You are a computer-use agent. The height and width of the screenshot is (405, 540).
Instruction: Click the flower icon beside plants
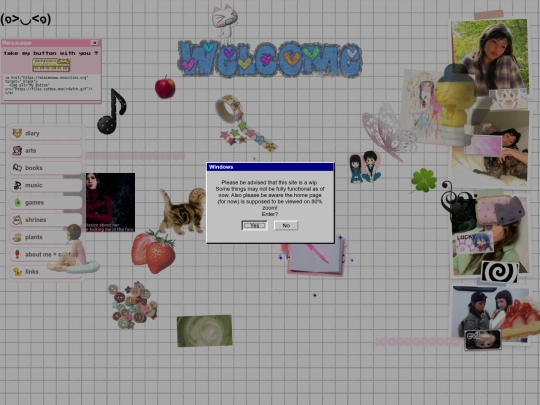17,237
